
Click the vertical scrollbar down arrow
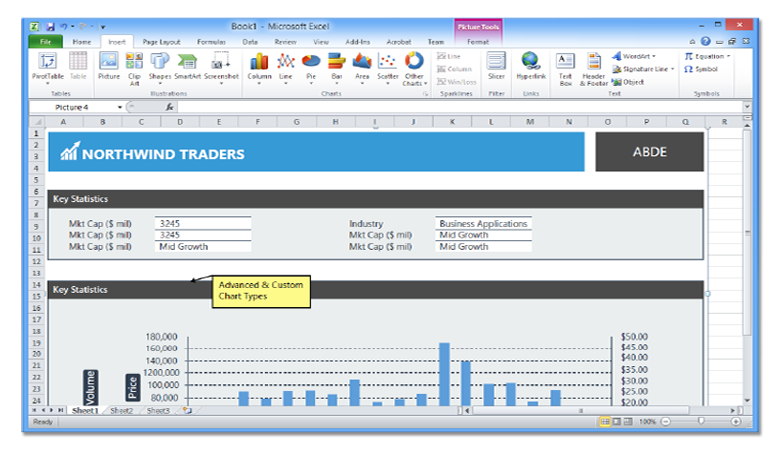click(747, 400)
